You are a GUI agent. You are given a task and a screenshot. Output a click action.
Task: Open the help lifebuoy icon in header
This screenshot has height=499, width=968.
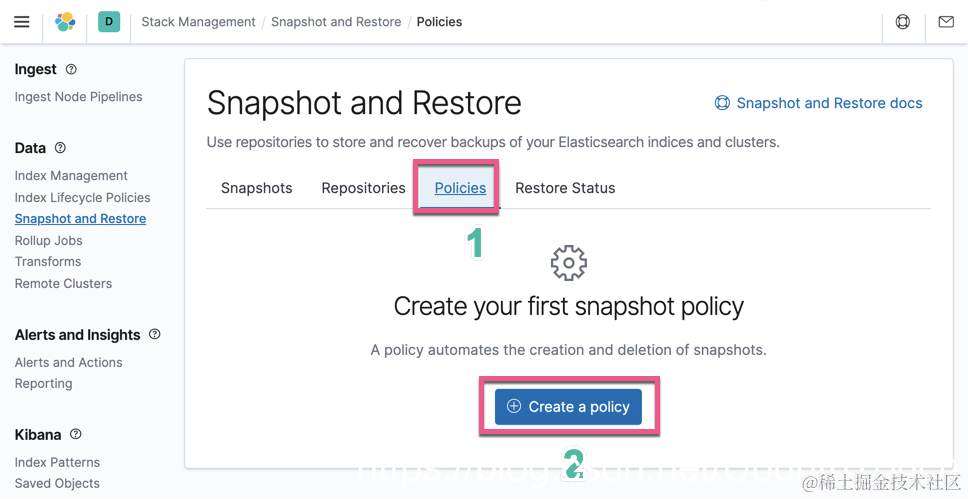pyautogui.click(x=903, y=22)
